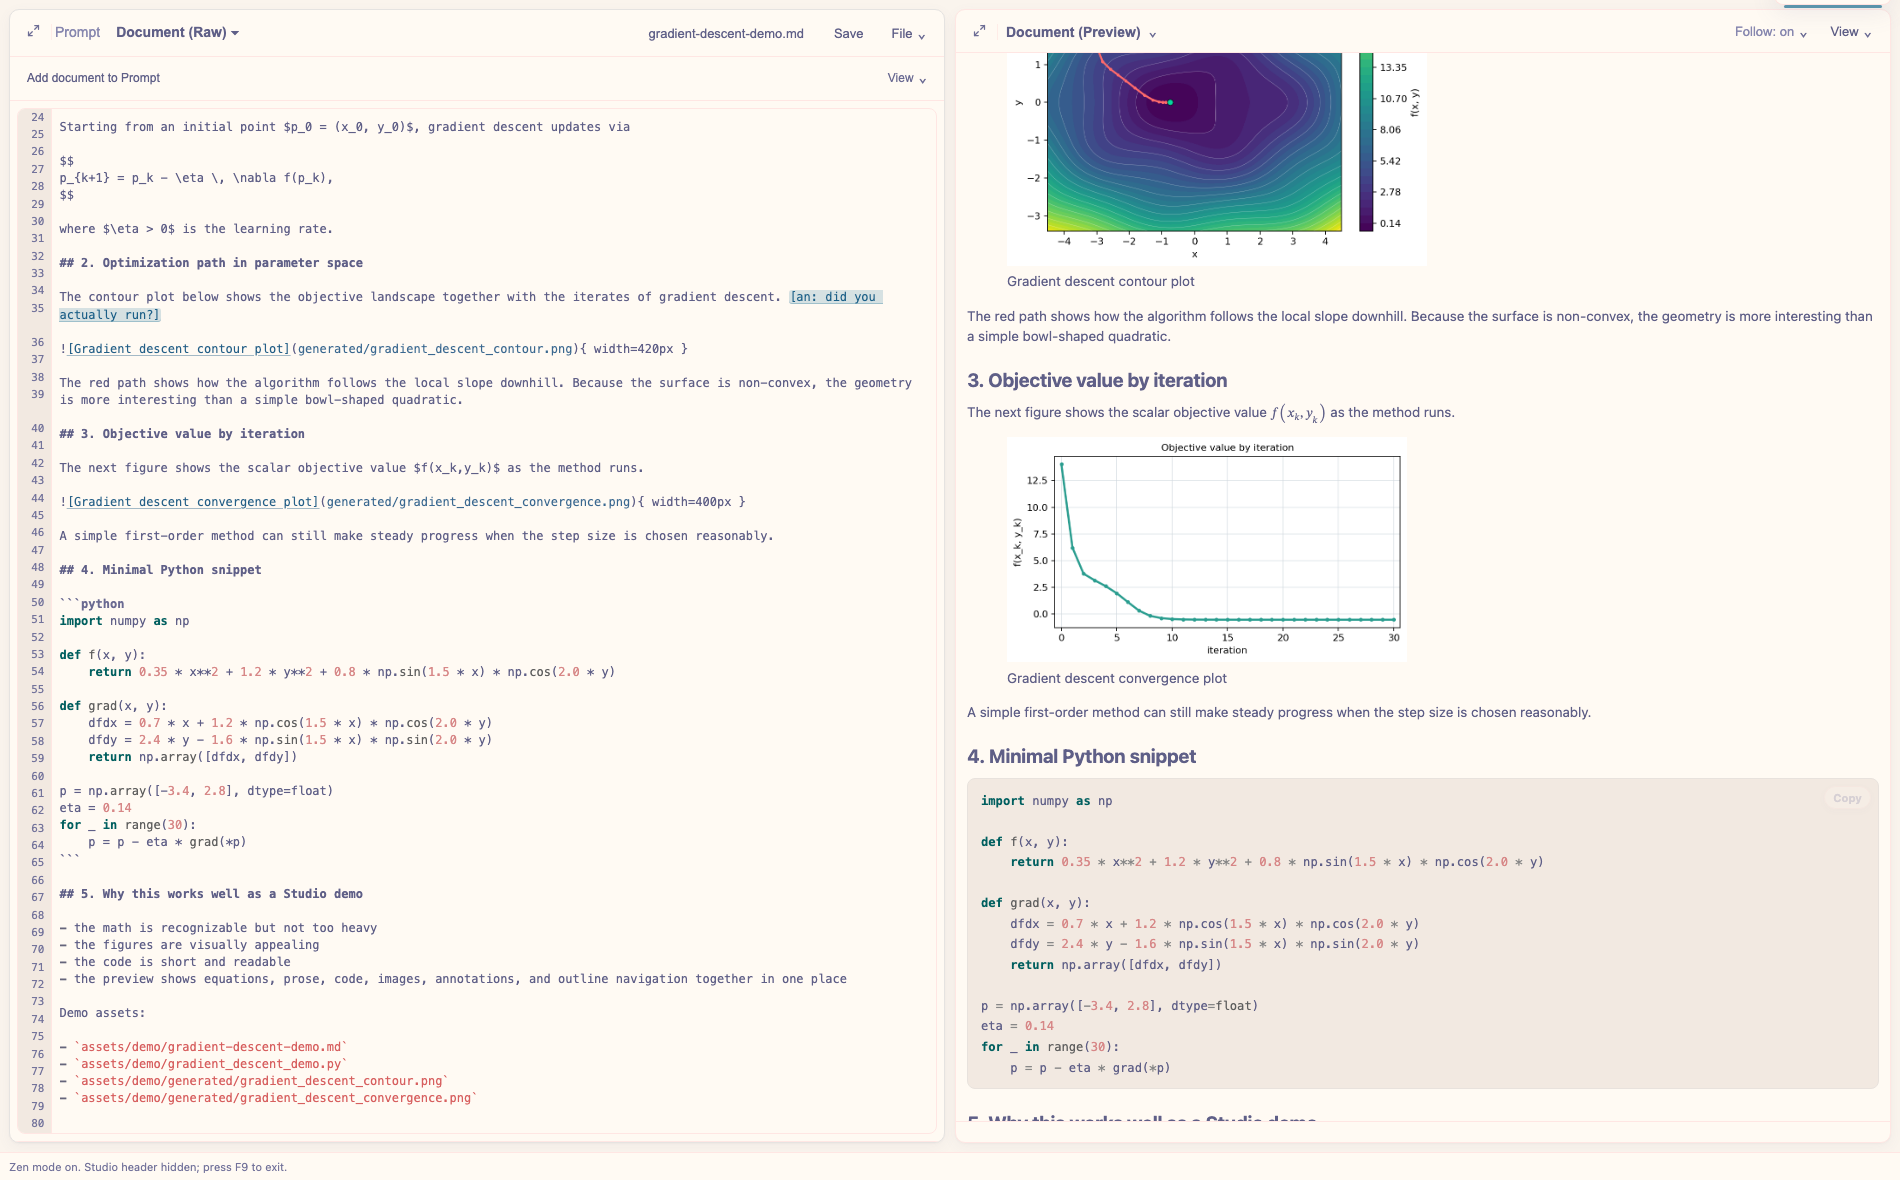The height and width of the screenshot is (1180, 1900).
Task: Click the 'Gradient descent contour plot' caption
Action: [1100, 282]
